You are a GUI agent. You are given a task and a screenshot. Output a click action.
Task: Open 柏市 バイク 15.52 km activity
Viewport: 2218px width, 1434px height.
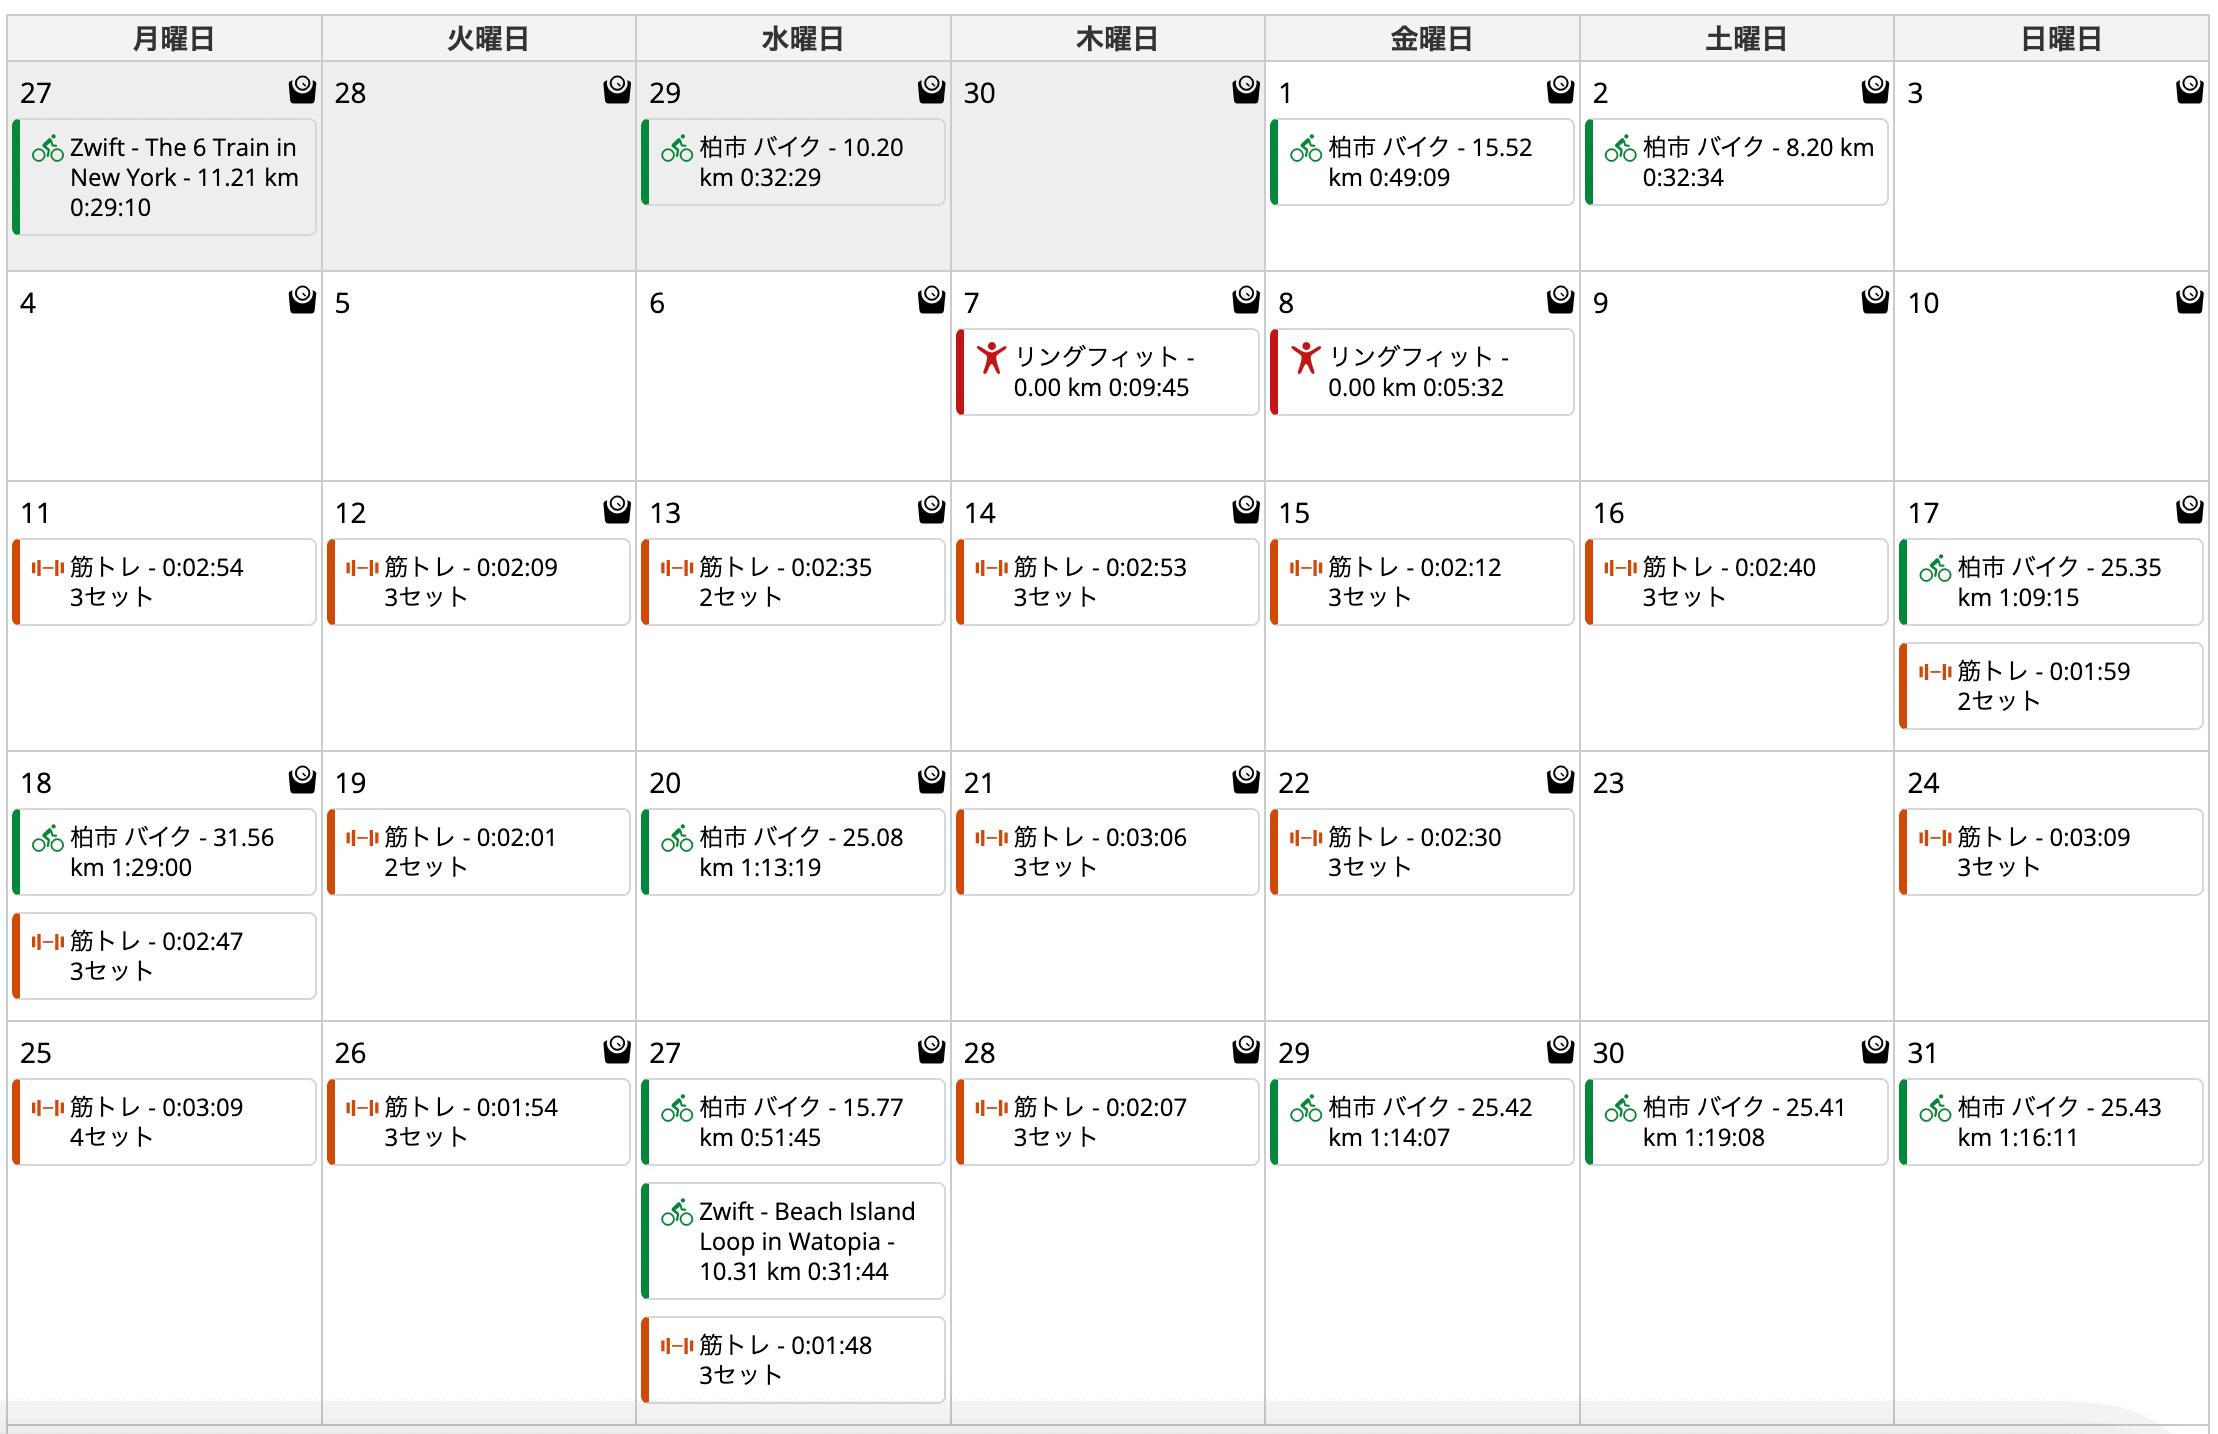[x=1422, y=162]
